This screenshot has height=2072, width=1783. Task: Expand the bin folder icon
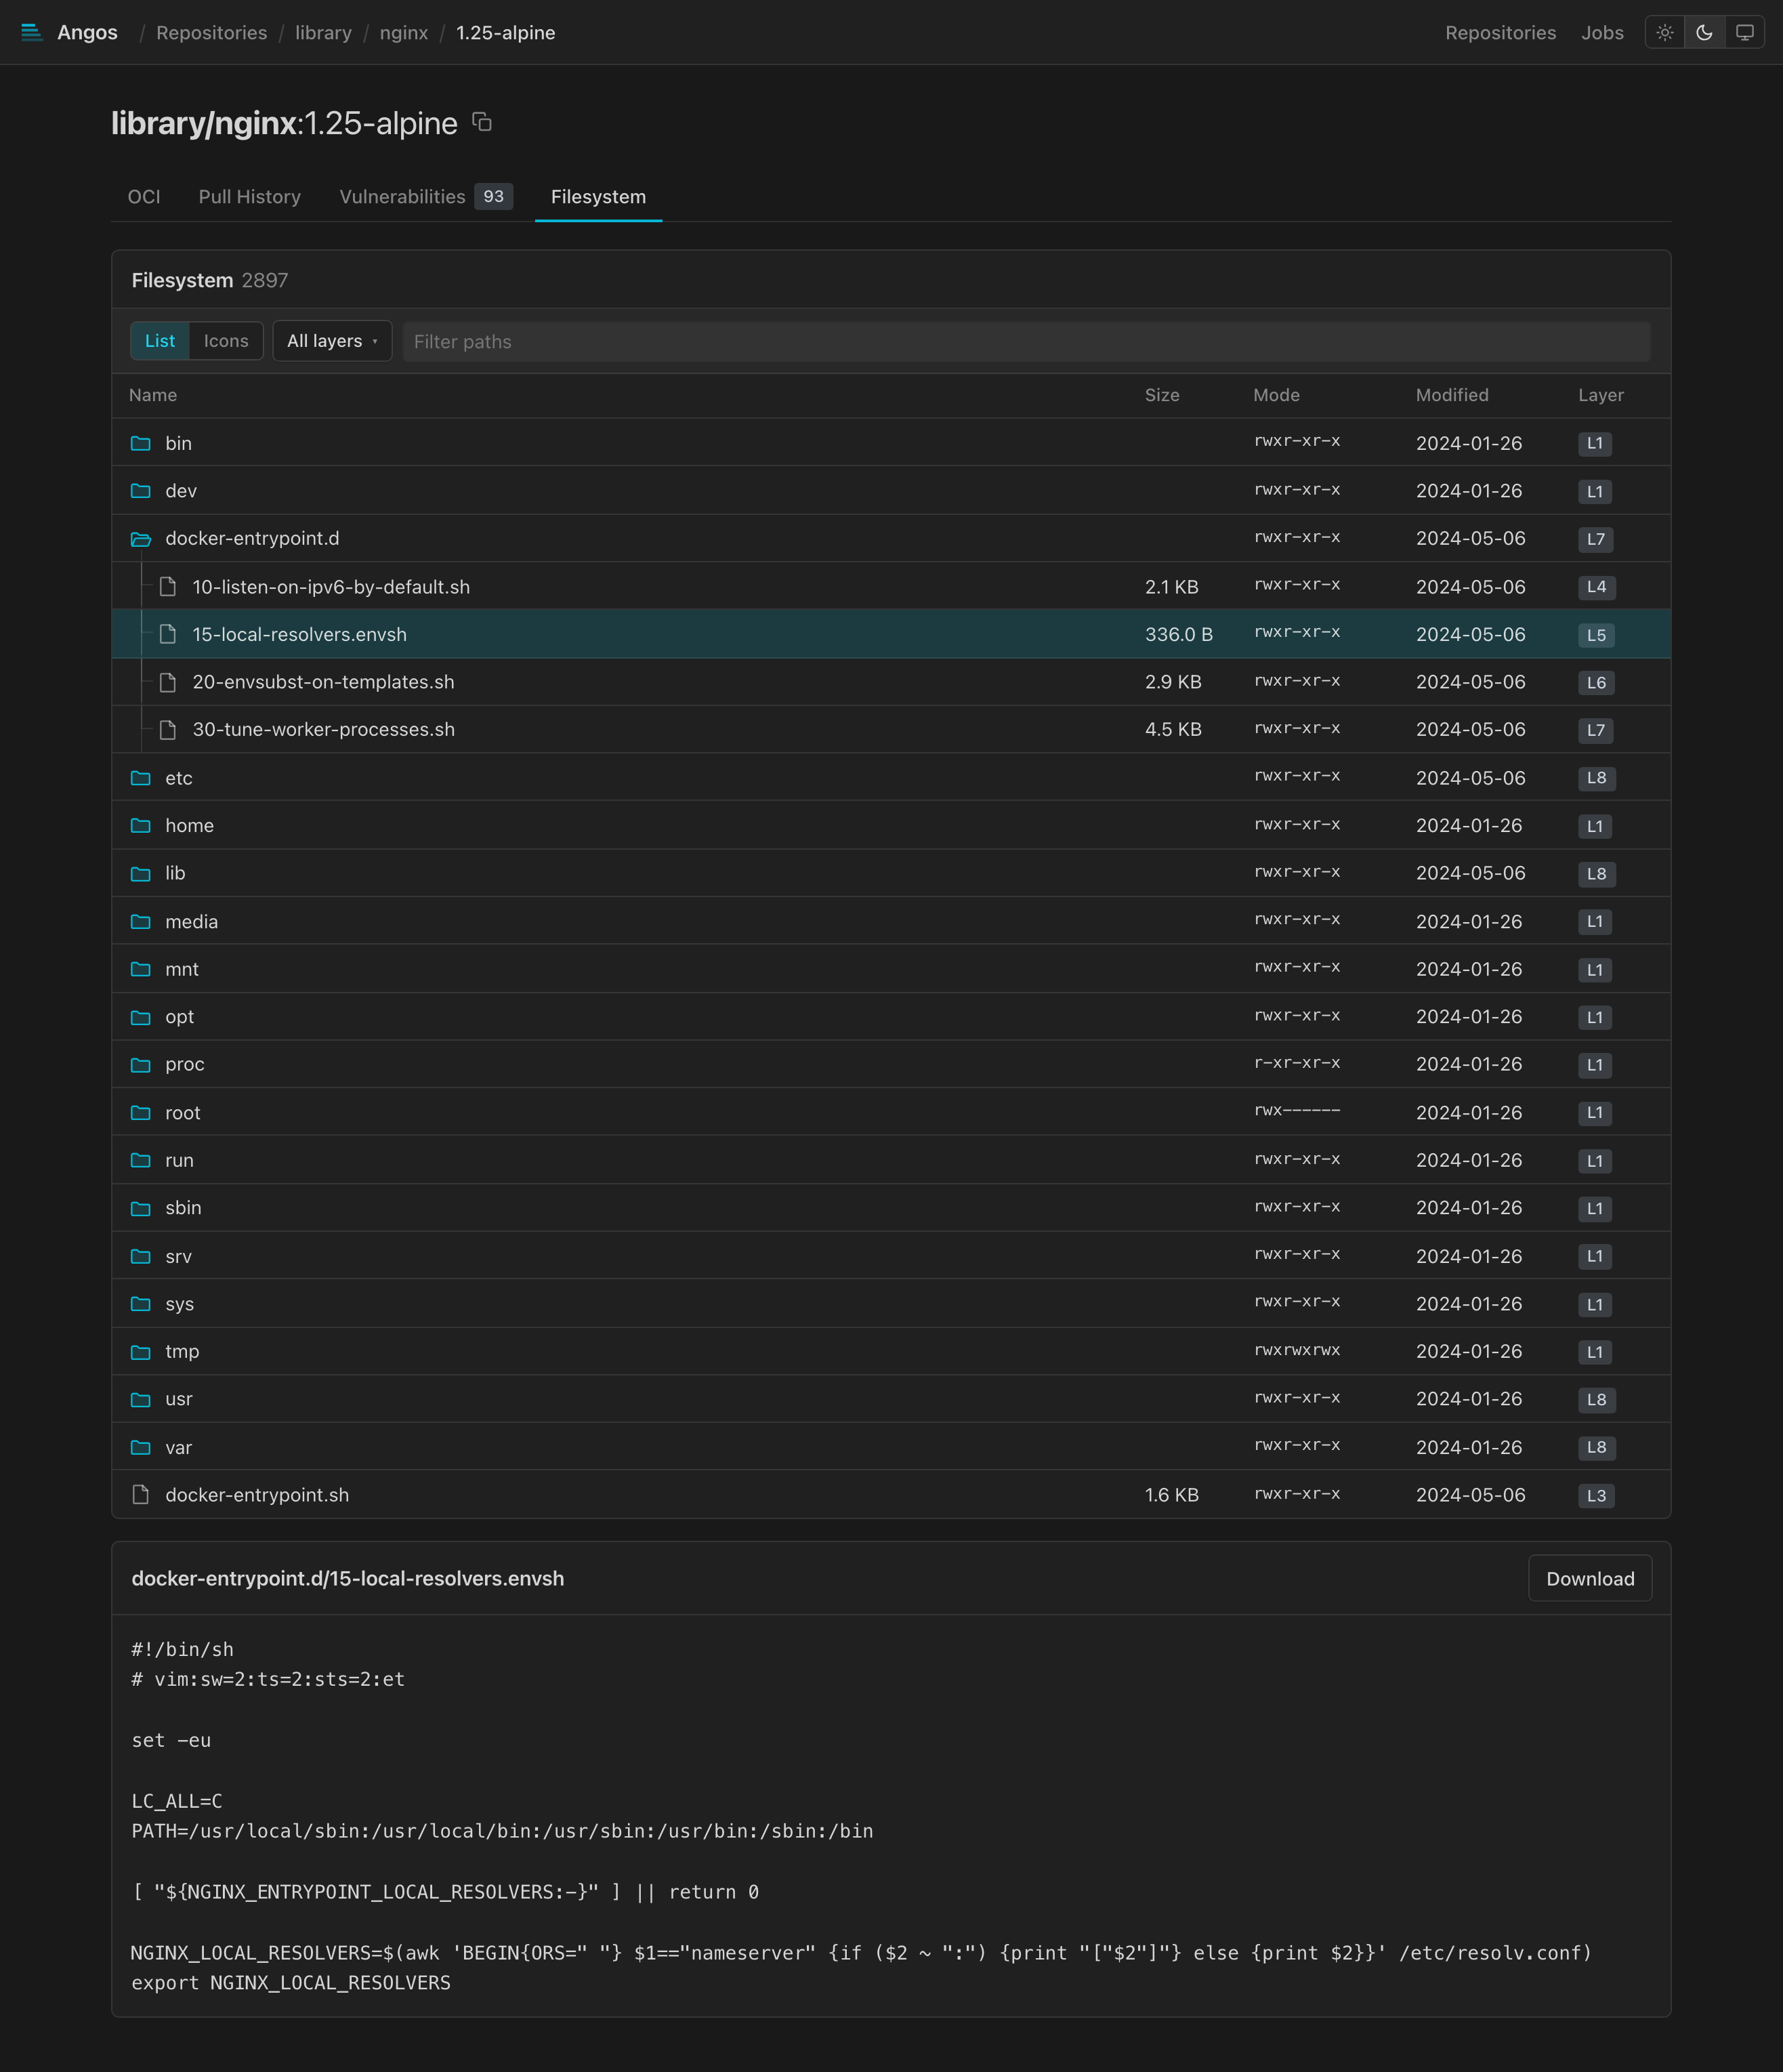point(141,443)
